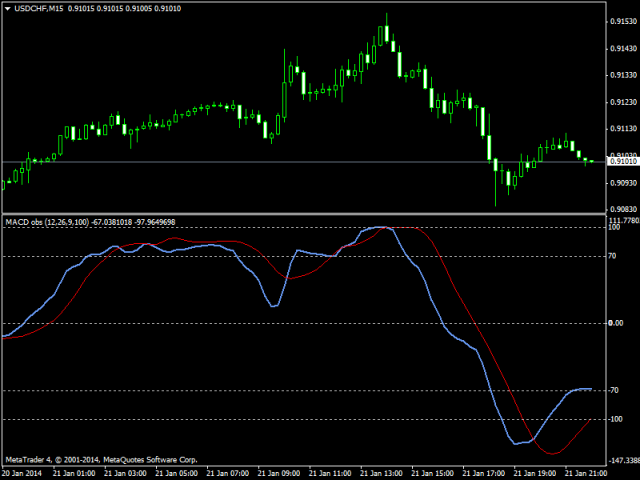Click the 111.7780 indicator scale maximum
Screen dimensions: 640x480
(624, 220)
